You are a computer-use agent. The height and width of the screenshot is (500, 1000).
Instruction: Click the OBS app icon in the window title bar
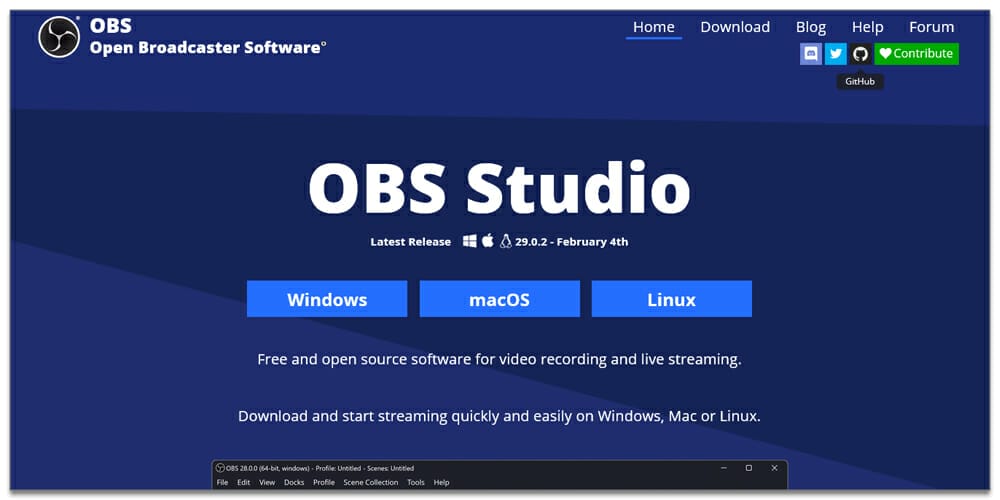[220, 468]
